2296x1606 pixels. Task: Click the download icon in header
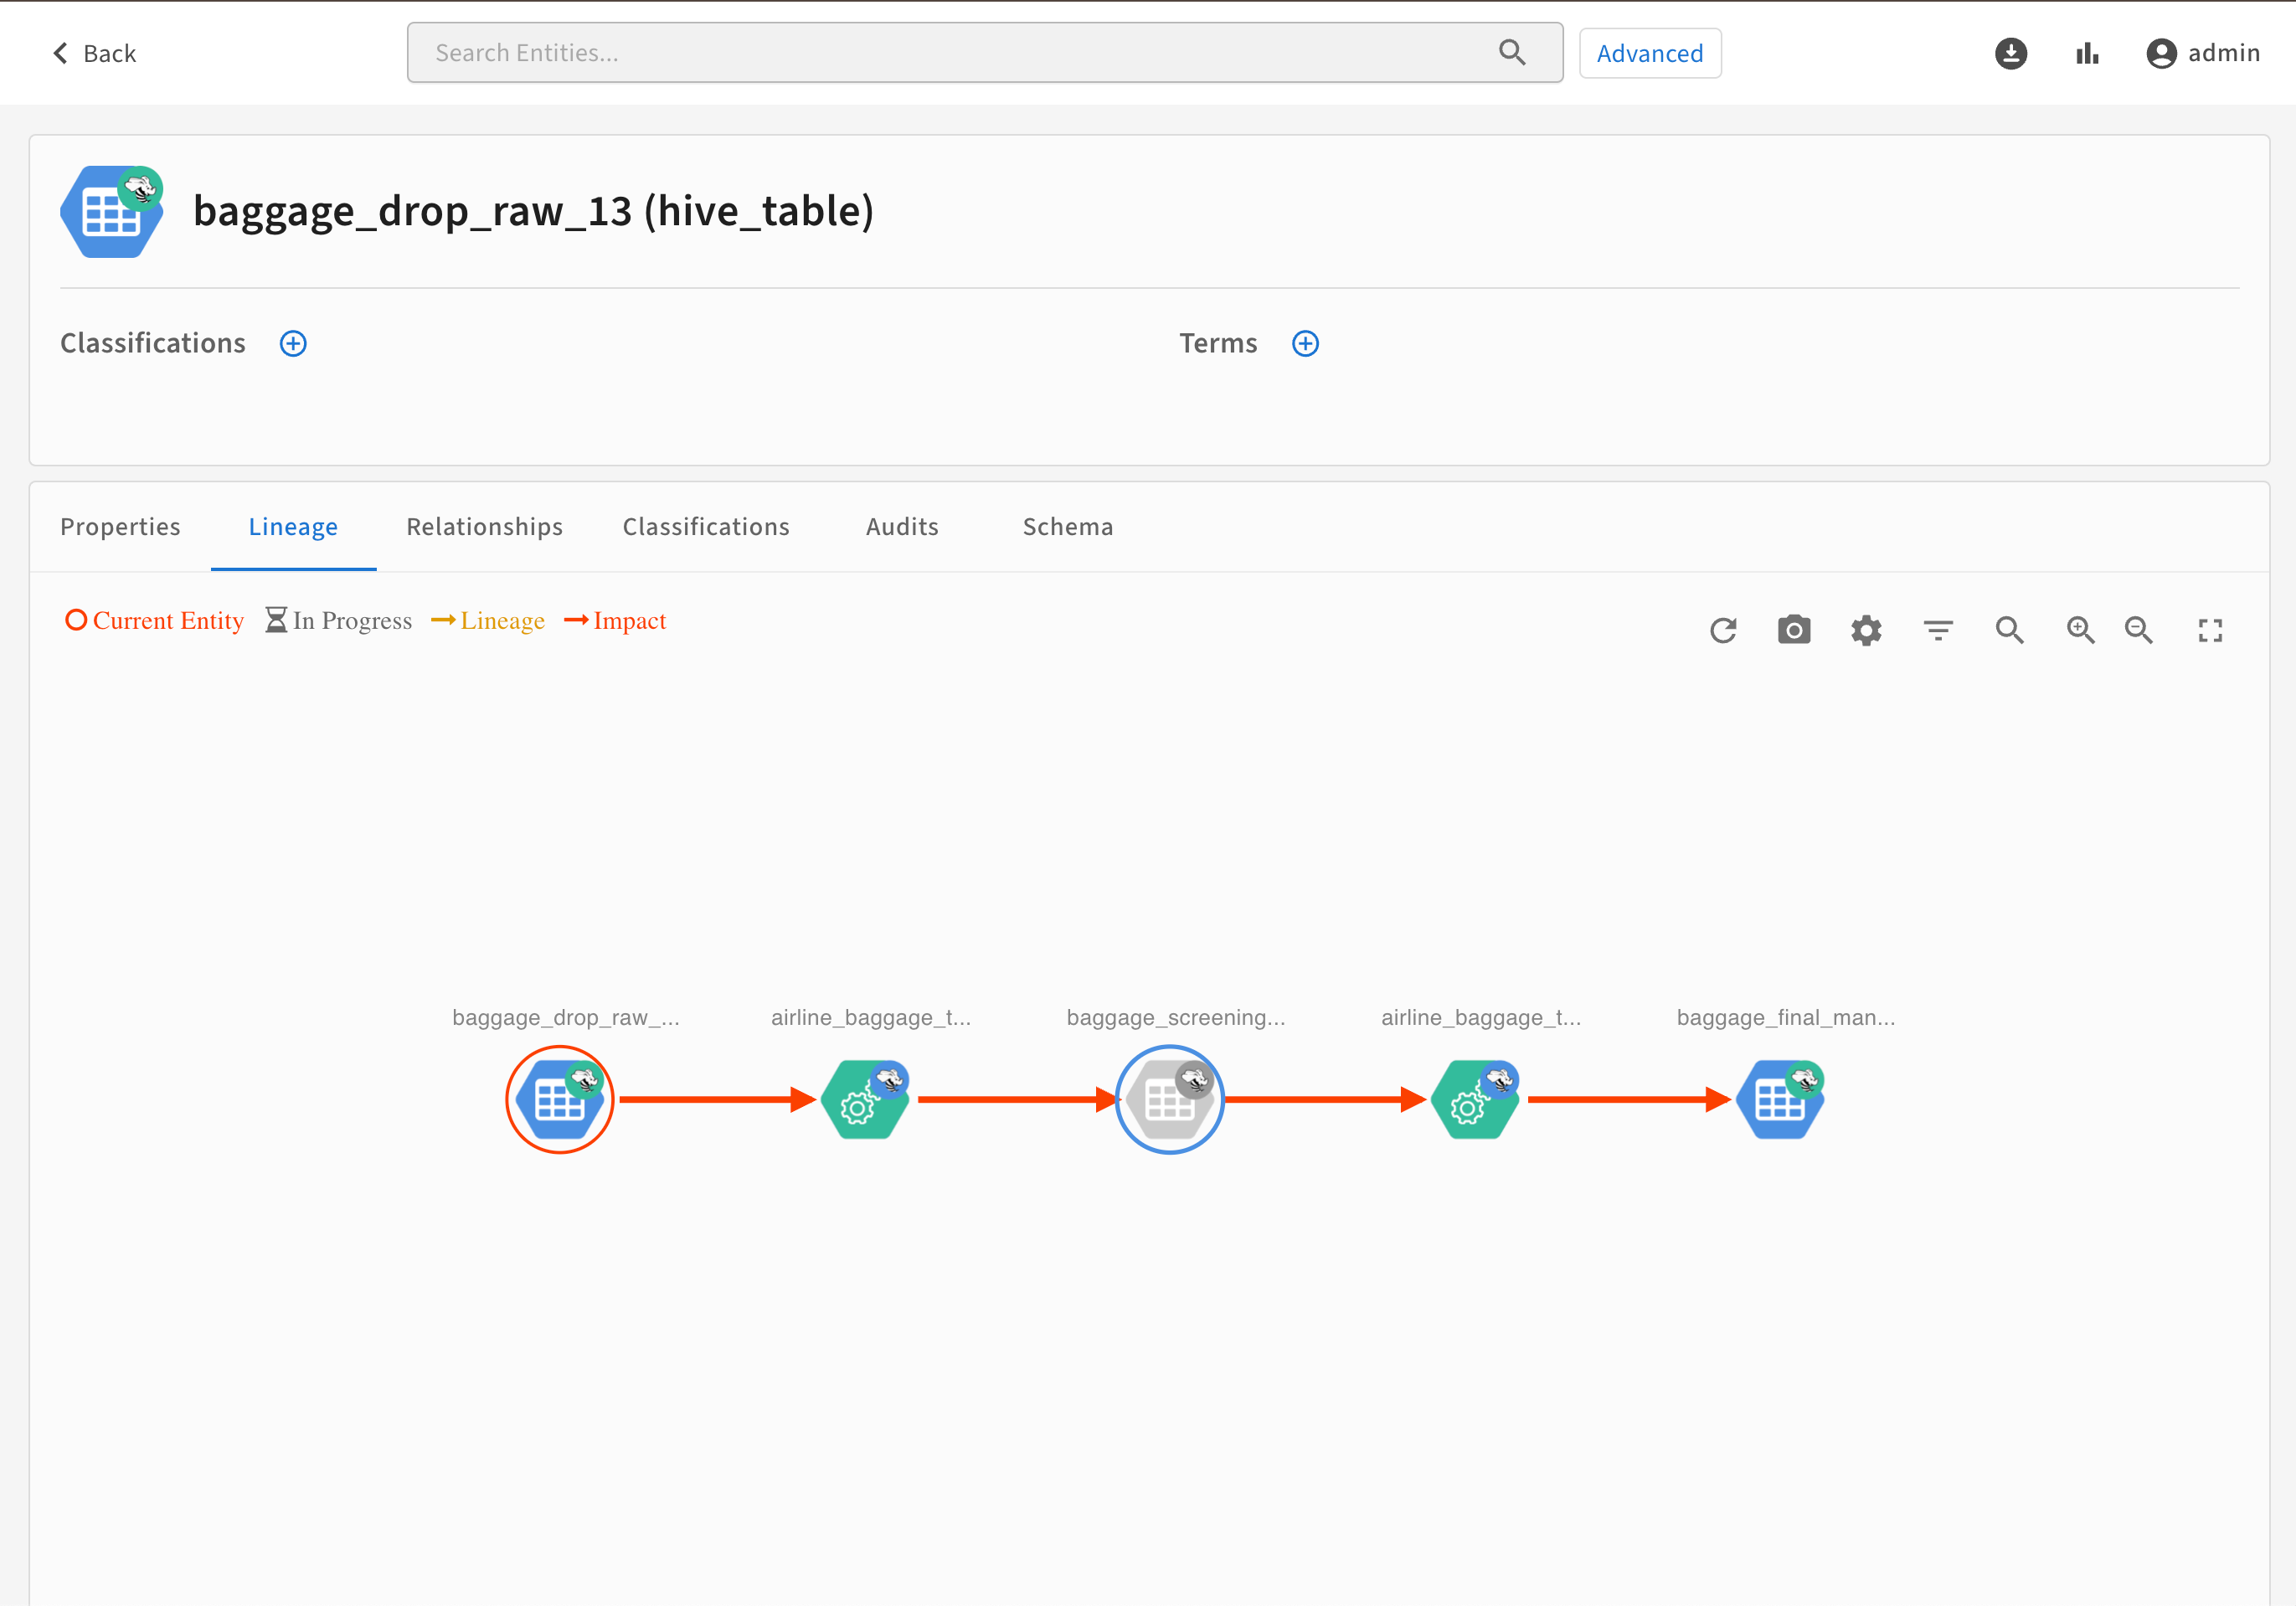2010,53
